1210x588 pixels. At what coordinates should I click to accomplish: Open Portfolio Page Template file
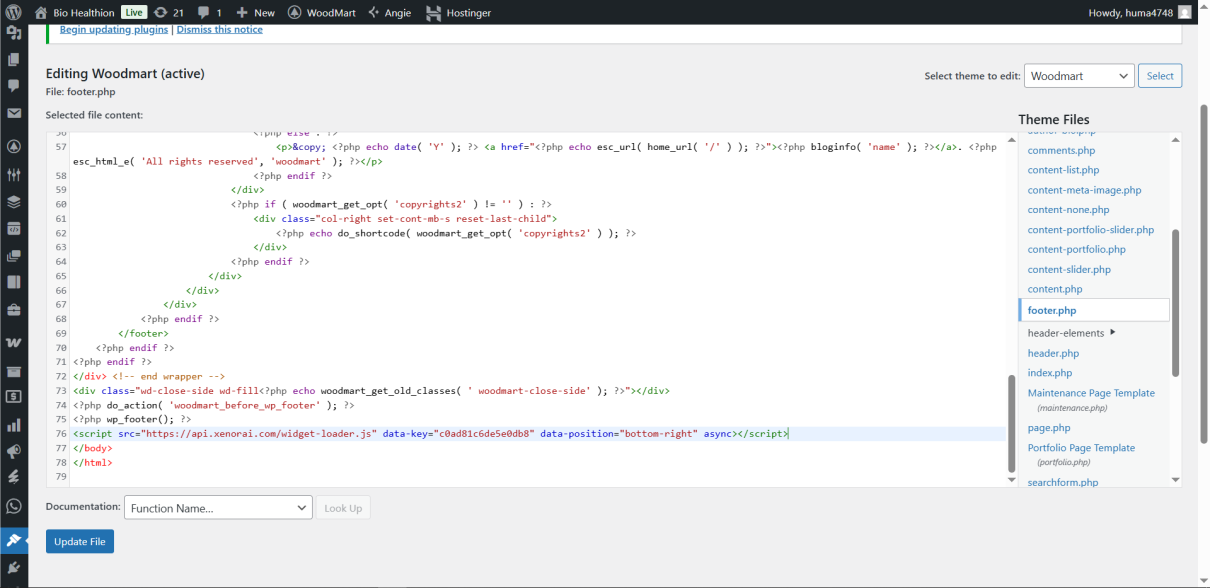tap(1081, 448)
